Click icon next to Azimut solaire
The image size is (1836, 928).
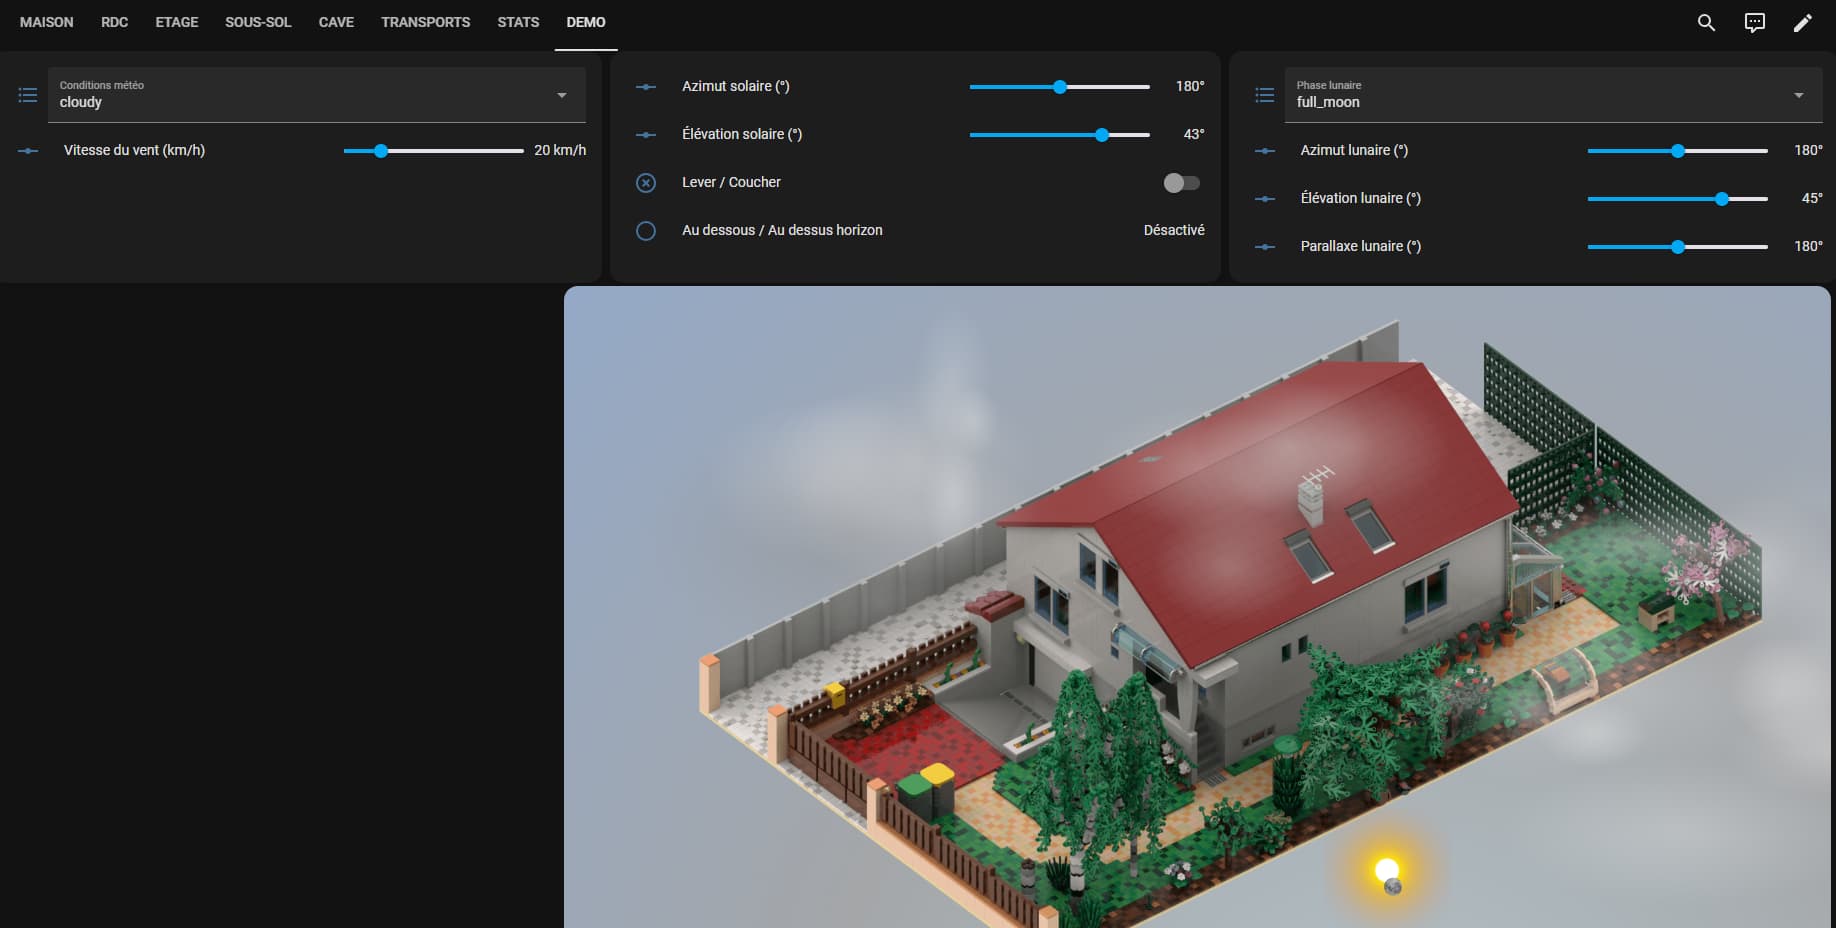point(646,86)
